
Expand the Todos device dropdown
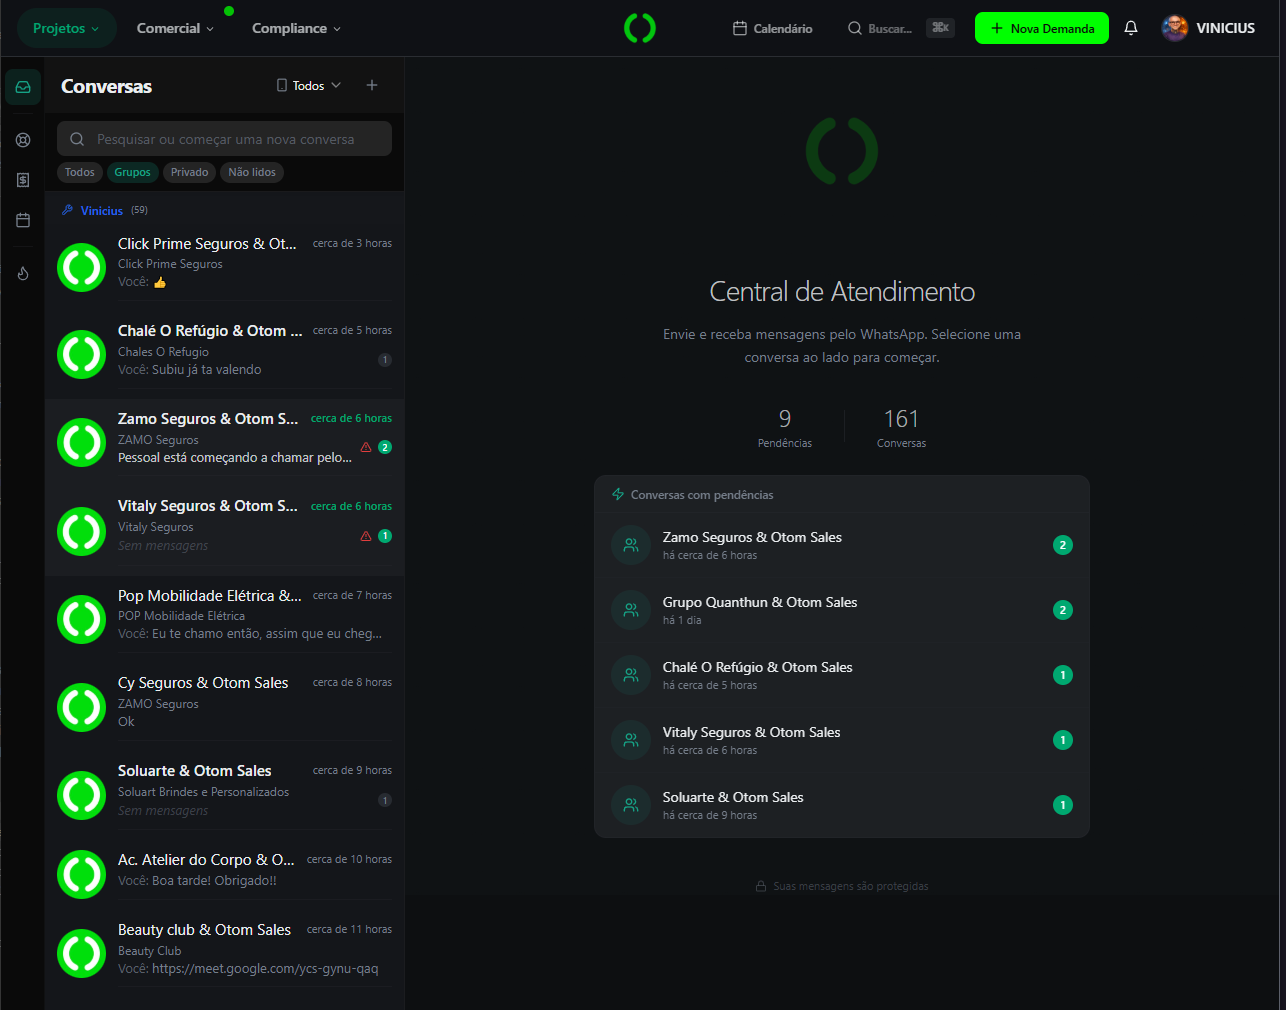[x=309, y=85]
